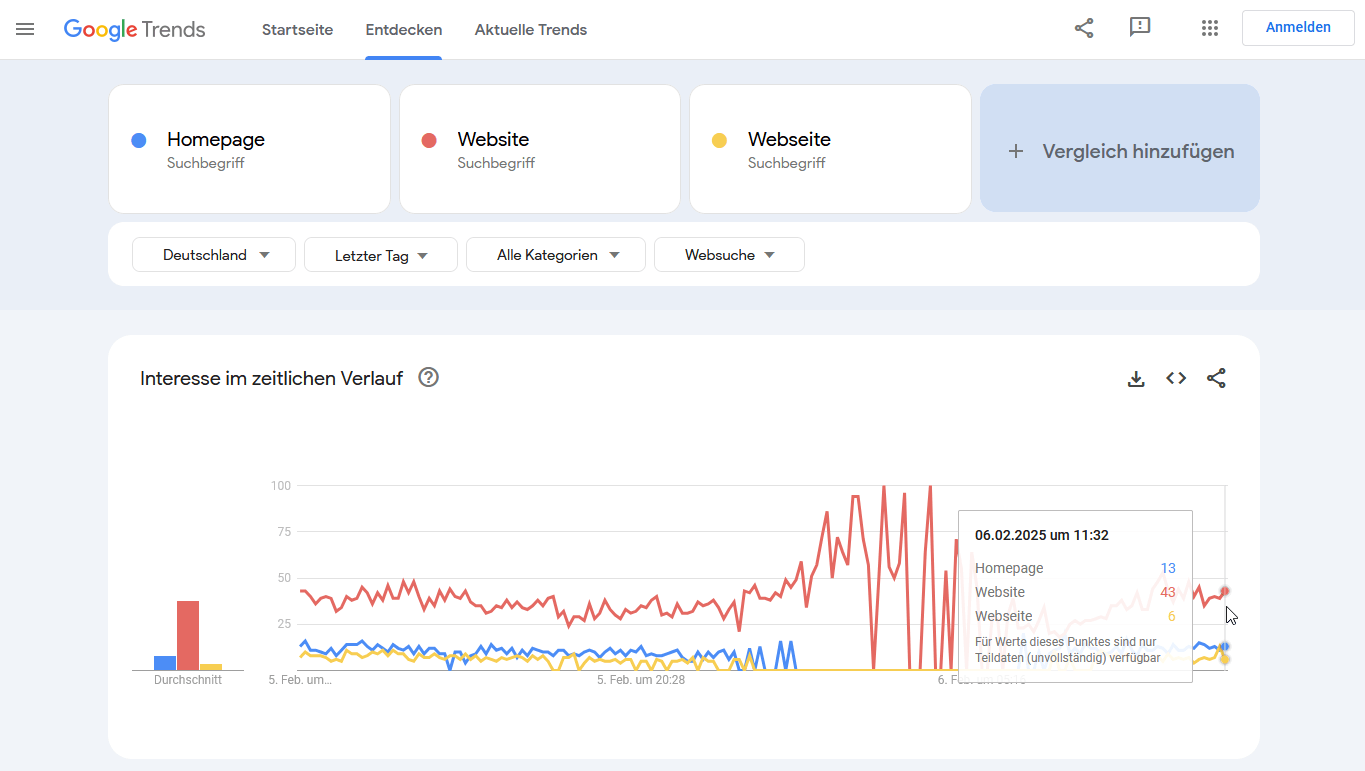The width and height of the screenshot is (1365, 771).
Task: Share the Interesse im zeitlichen Verlauf chart
Action: [1216, 379]
